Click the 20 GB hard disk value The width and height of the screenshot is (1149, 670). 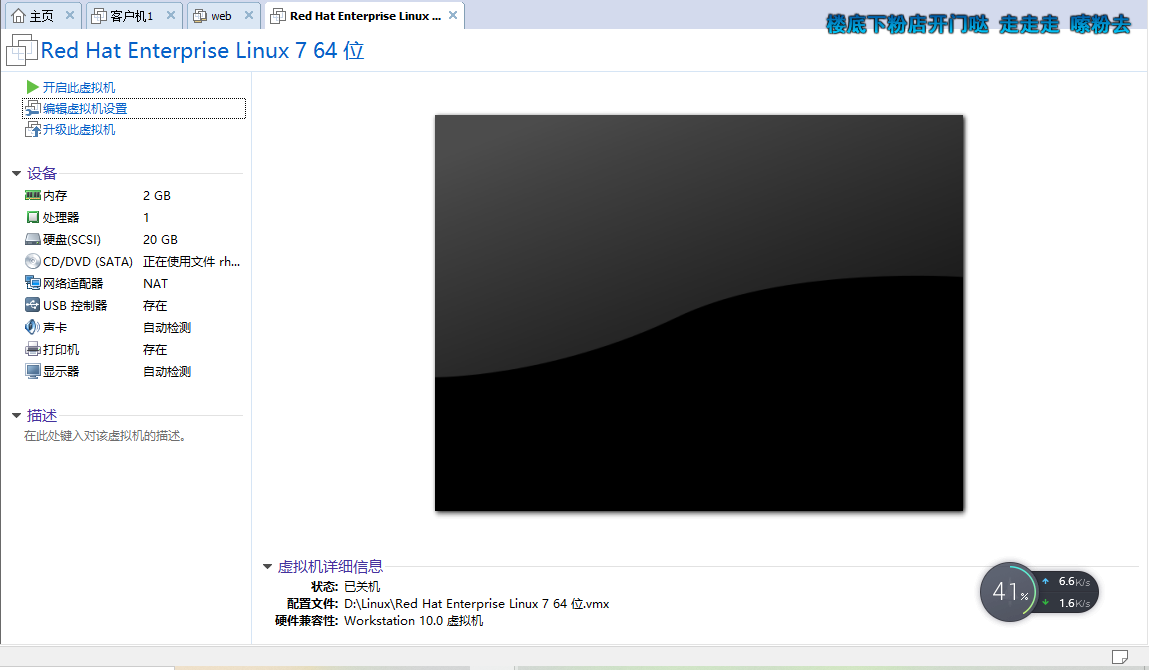[x=160, y=240]
